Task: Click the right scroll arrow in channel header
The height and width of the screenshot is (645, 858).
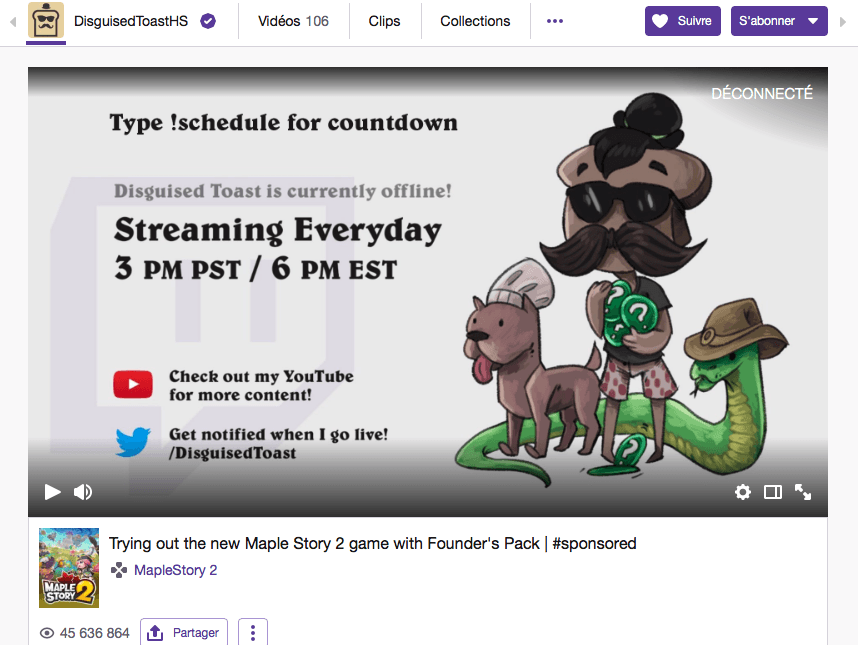Action: [x=843, y=22]
